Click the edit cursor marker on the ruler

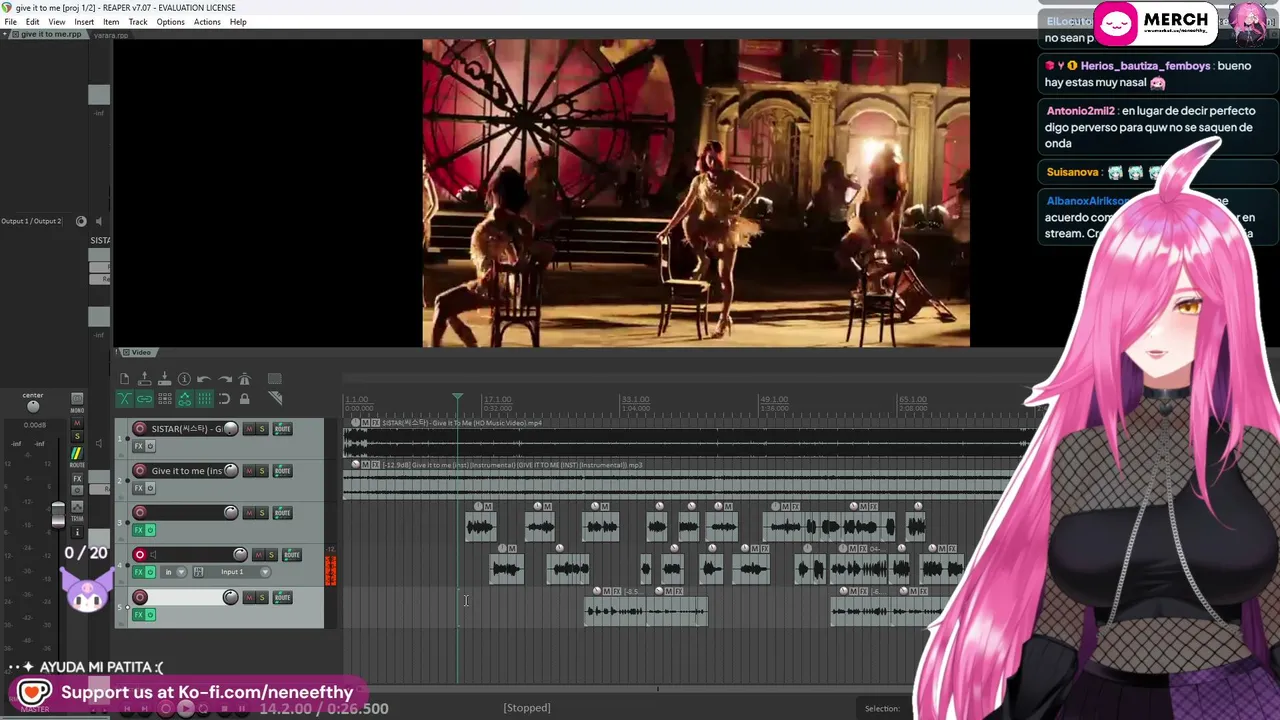457,398
